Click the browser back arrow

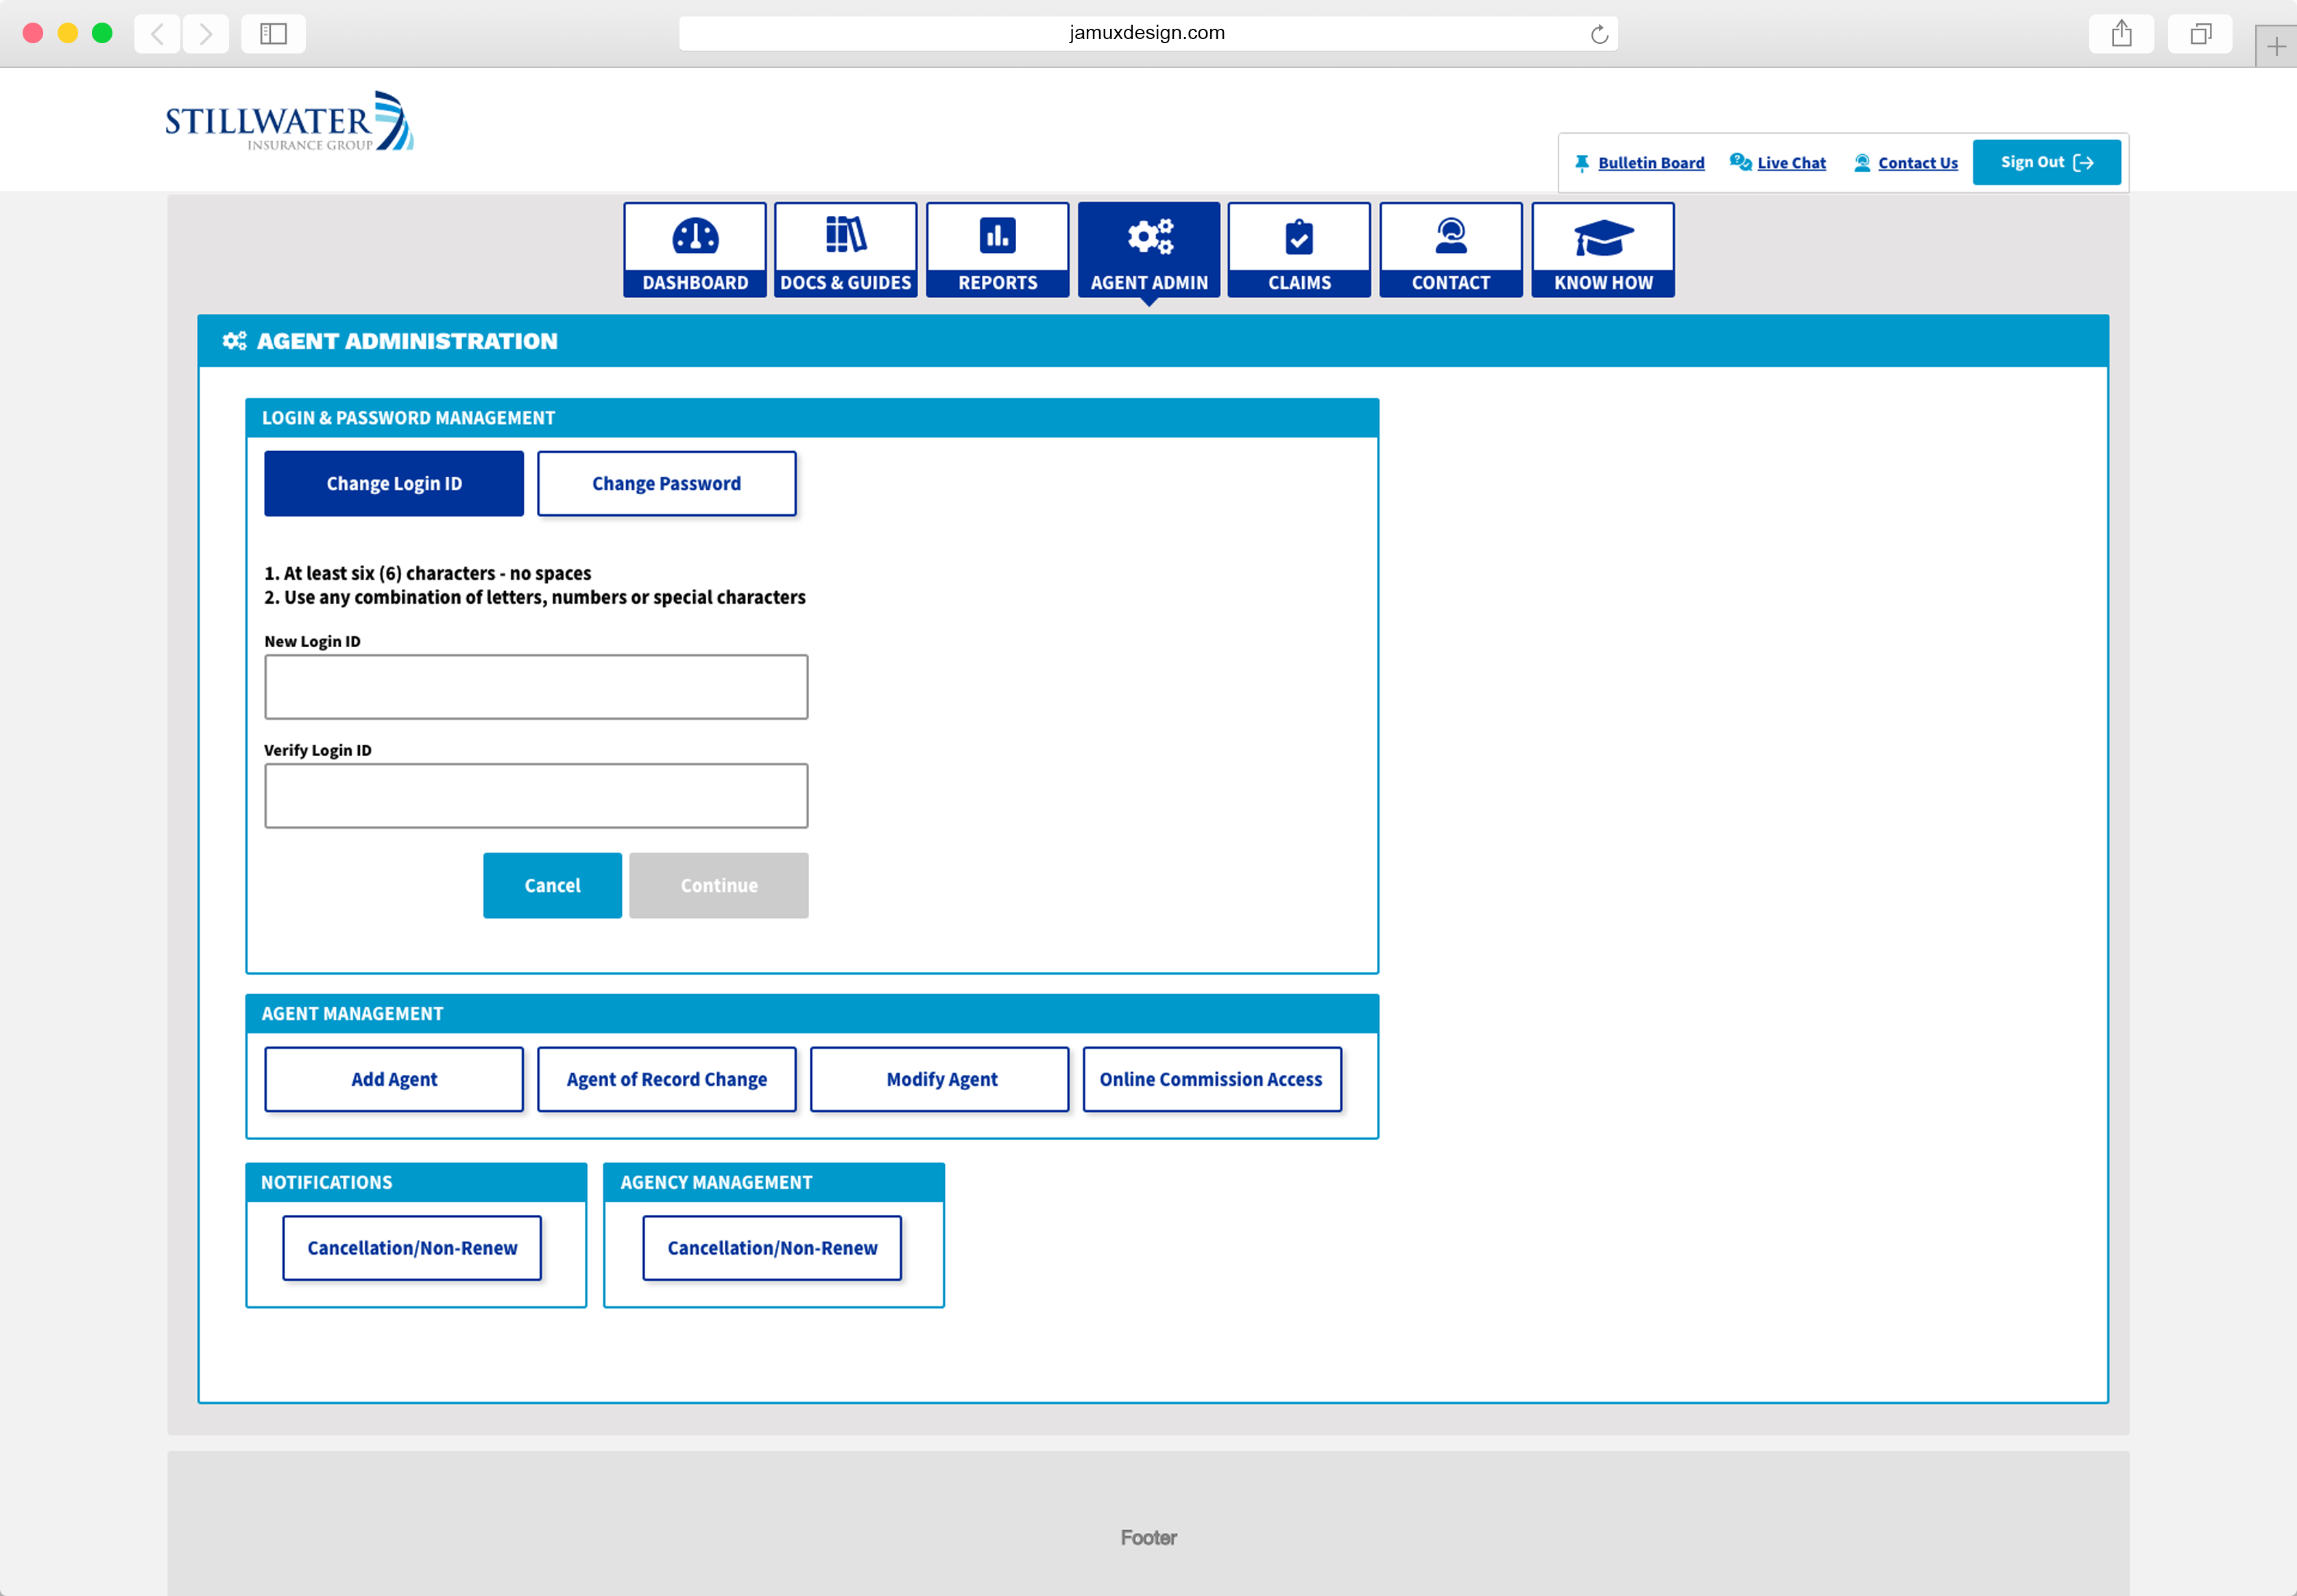coord(157,34)
